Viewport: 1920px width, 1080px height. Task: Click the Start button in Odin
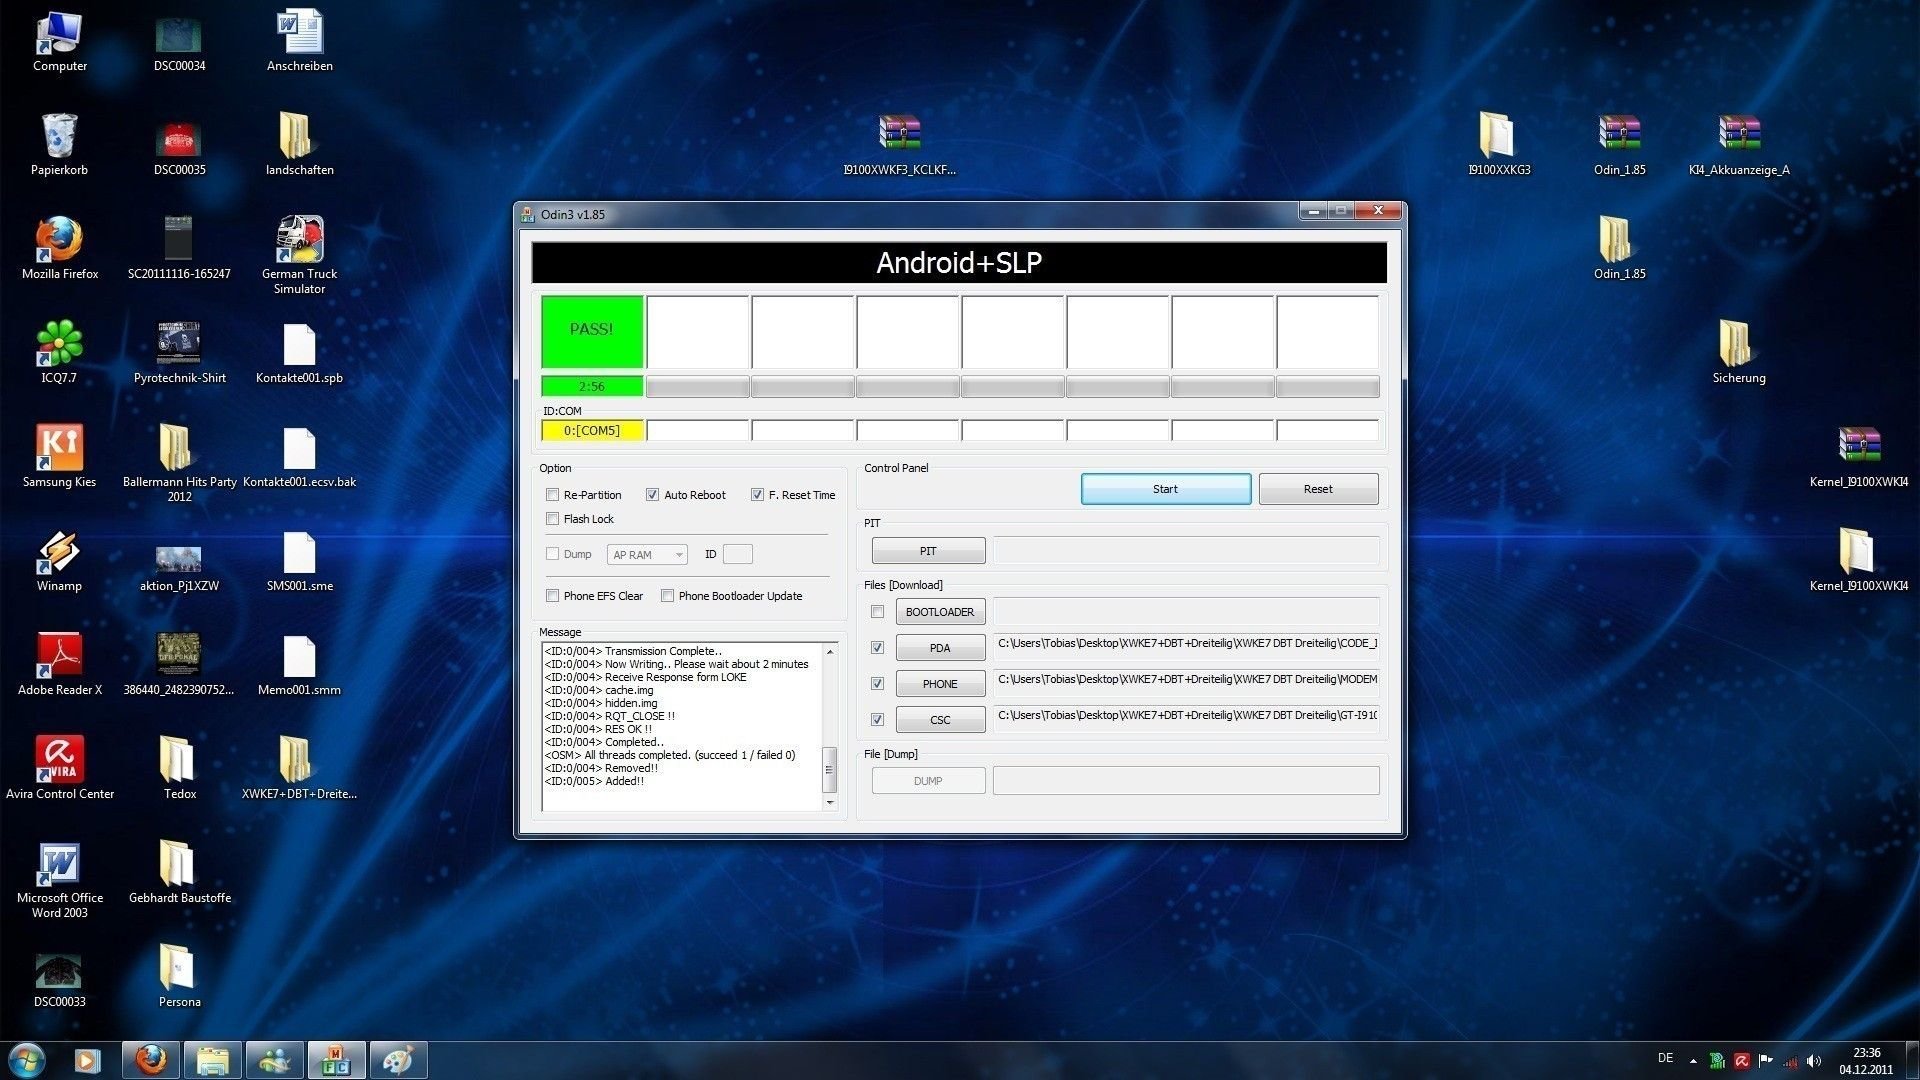1165,489
